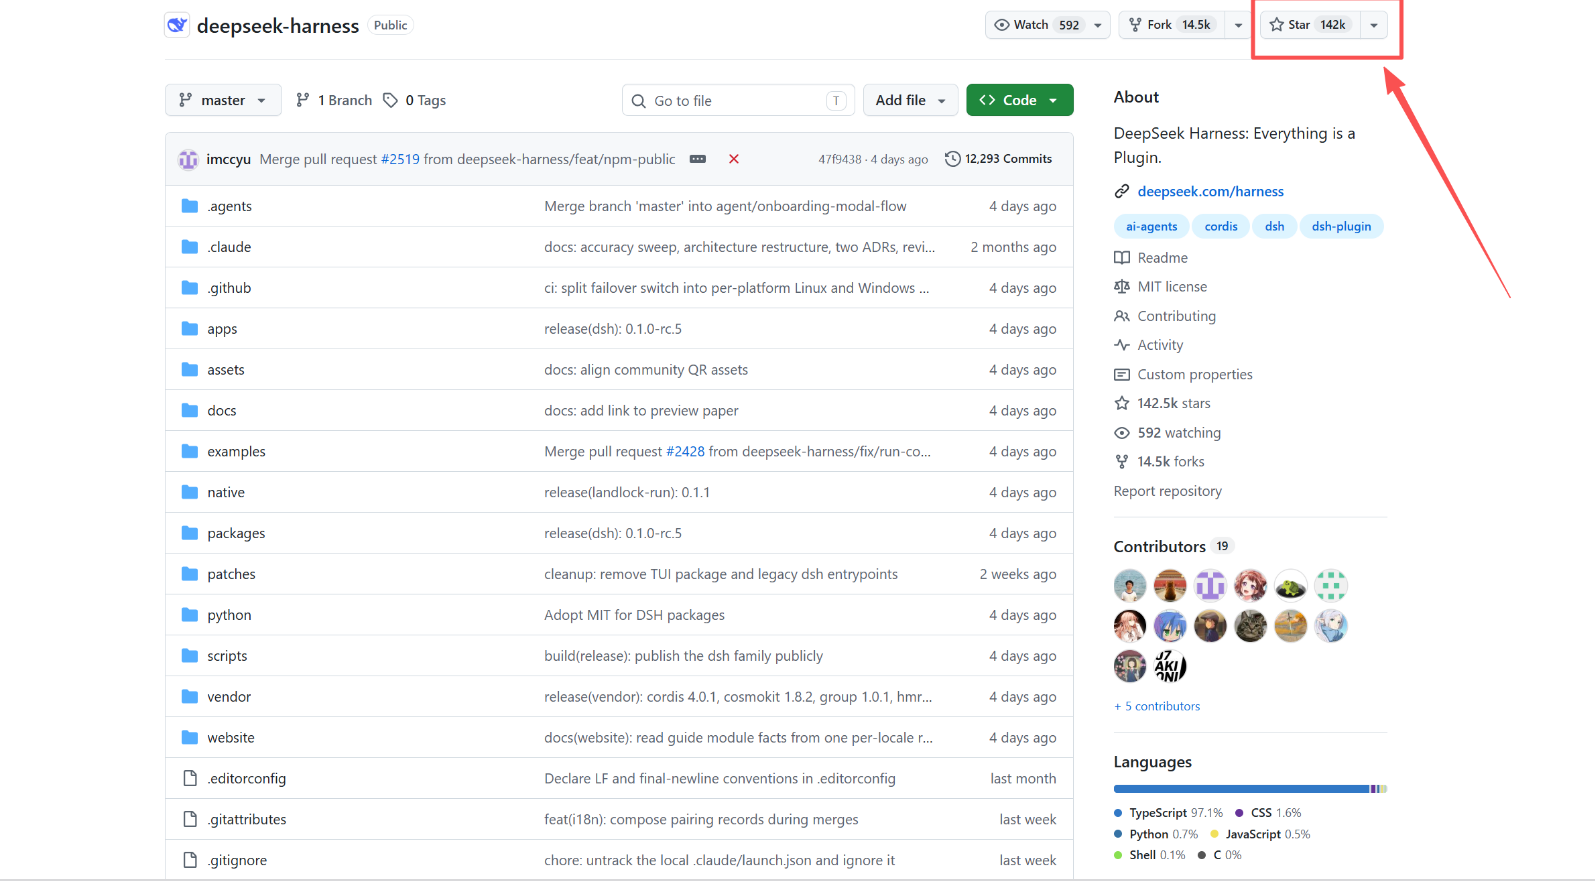View the 592 watching link
The image size is (1595, 881).
pos(1168,433)
